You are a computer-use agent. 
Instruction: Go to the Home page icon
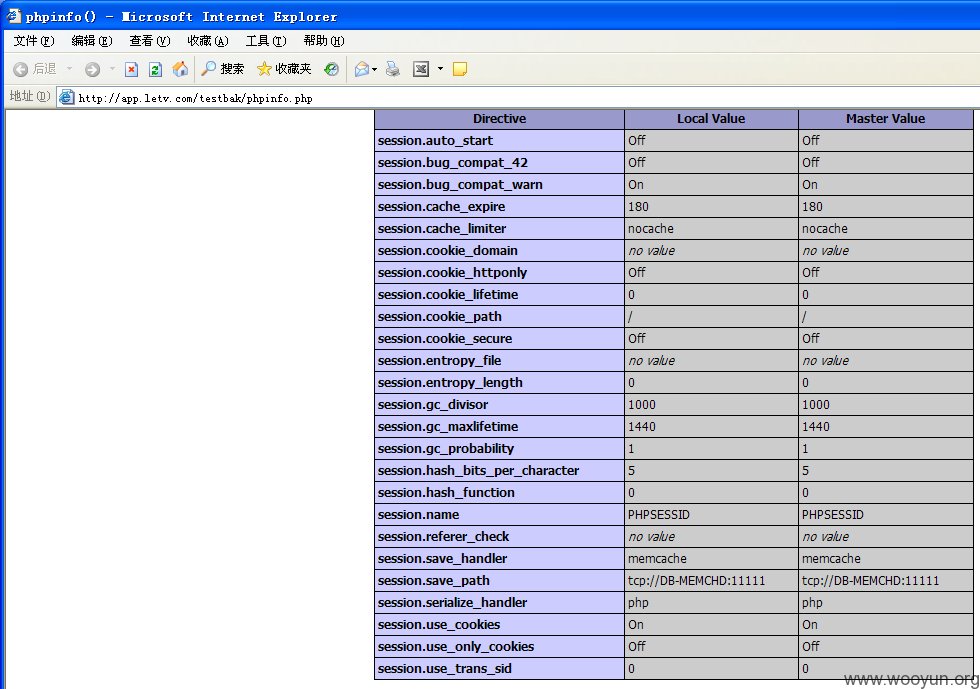tap(180, 69)
